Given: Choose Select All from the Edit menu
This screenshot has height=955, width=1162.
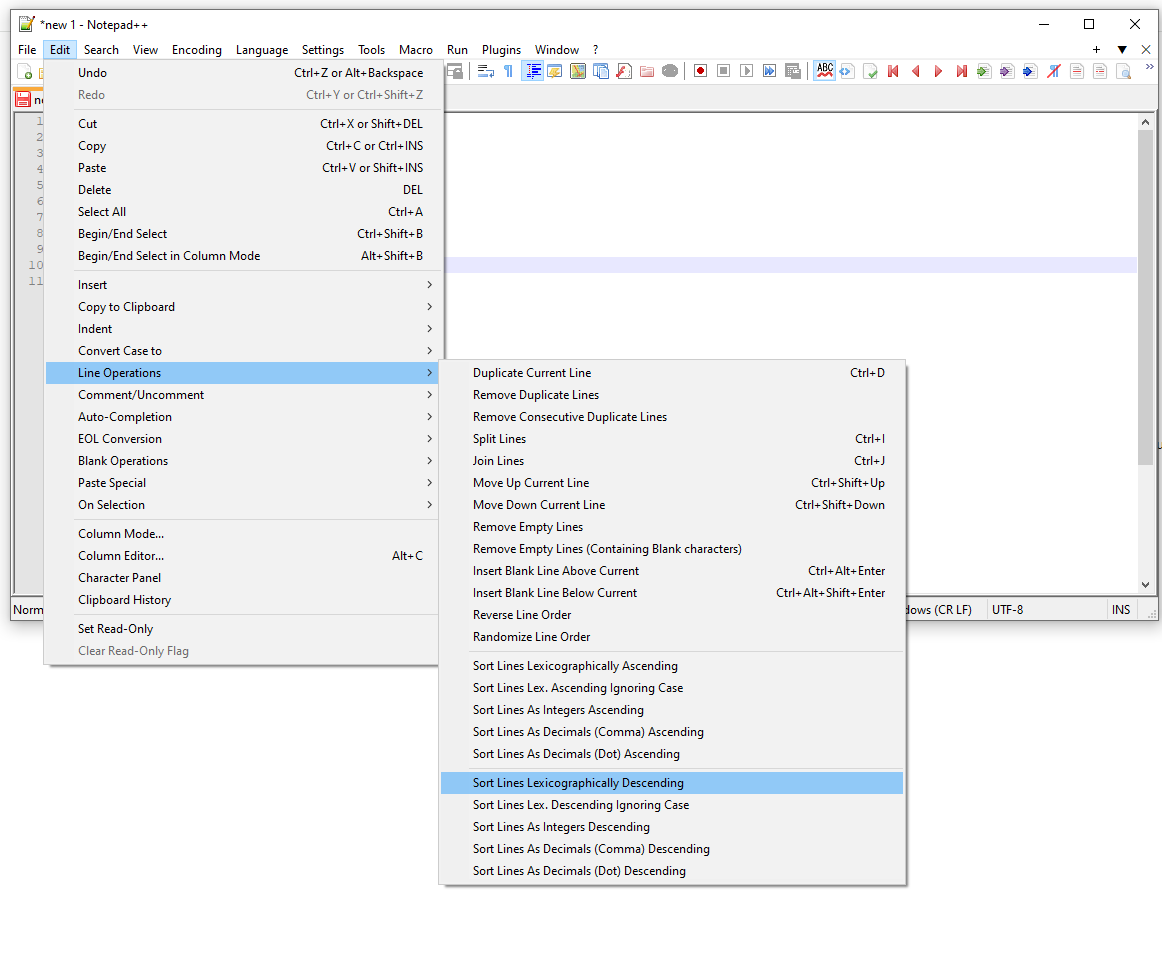Looking at the screenshot, I should point(242,212).
